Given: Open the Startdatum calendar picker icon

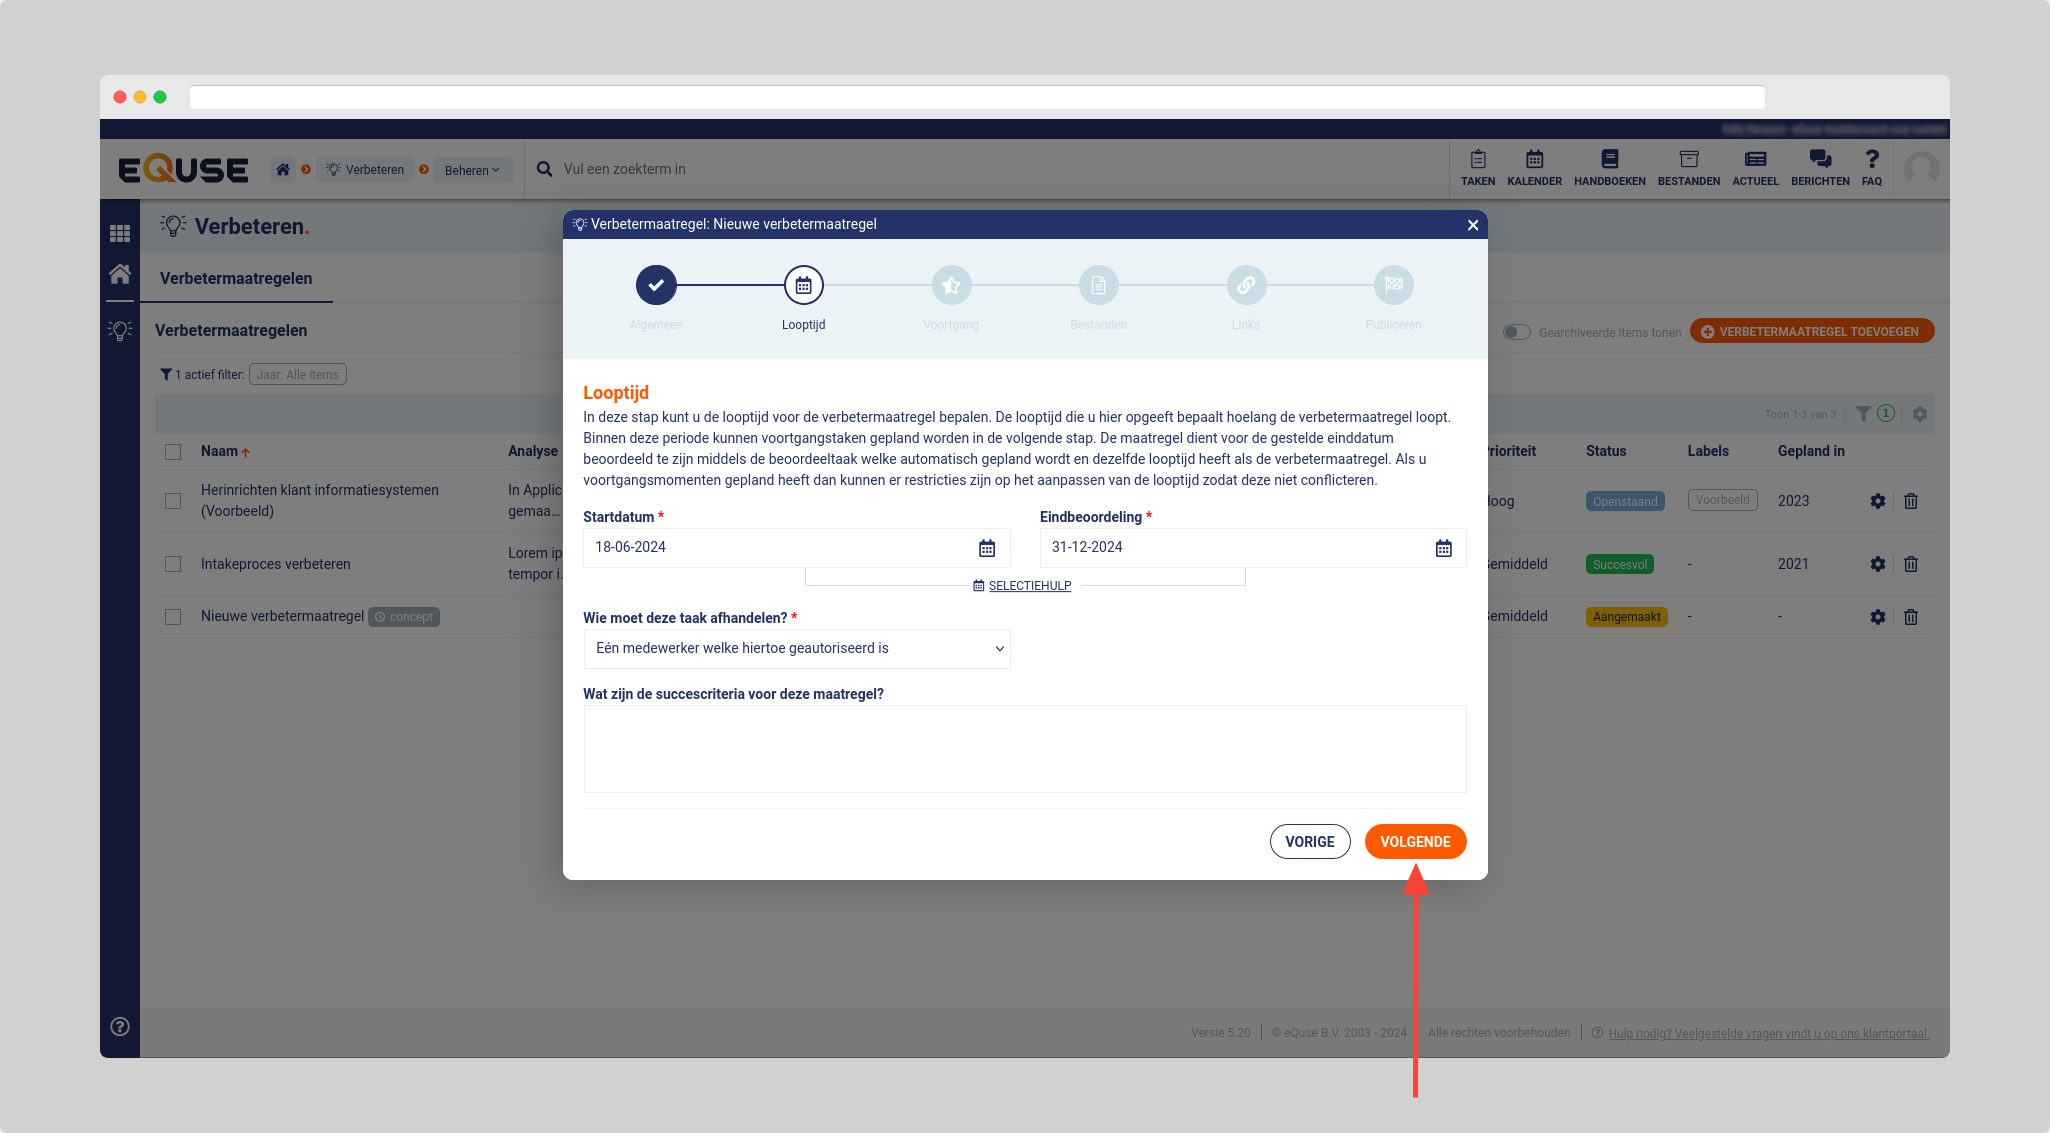Looking at the screenshot, I should (x=986, y=548).
